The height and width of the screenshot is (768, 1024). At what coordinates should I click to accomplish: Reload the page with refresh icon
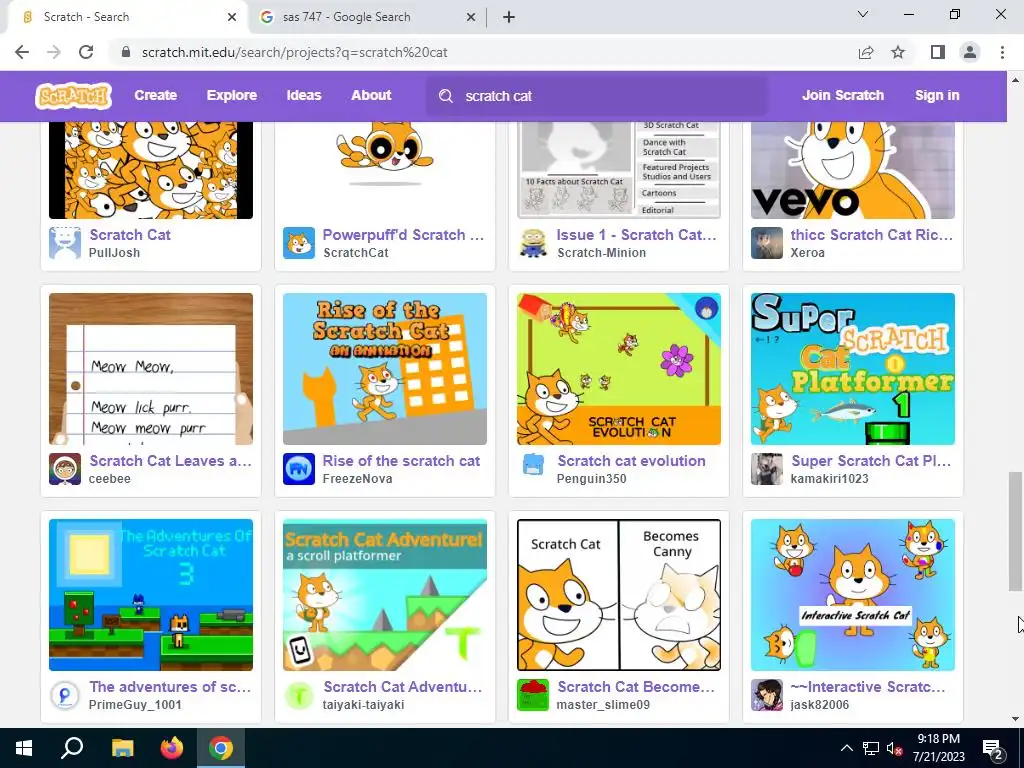coord(86,52)
